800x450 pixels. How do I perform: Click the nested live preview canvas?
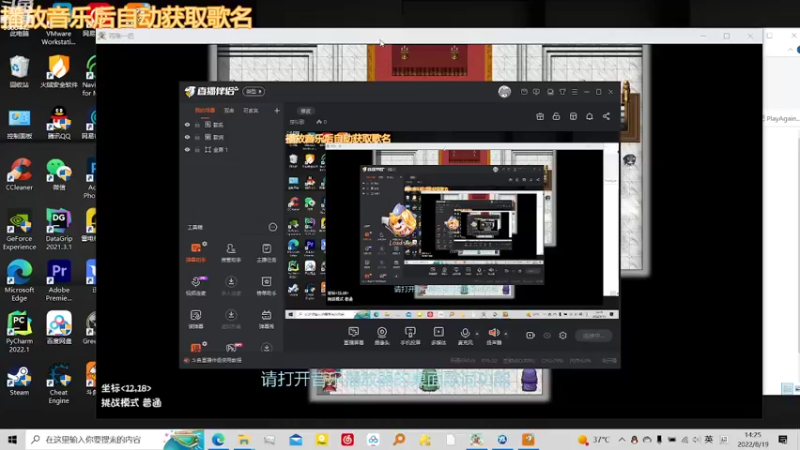pyautogui.click(x=452, y=226)
